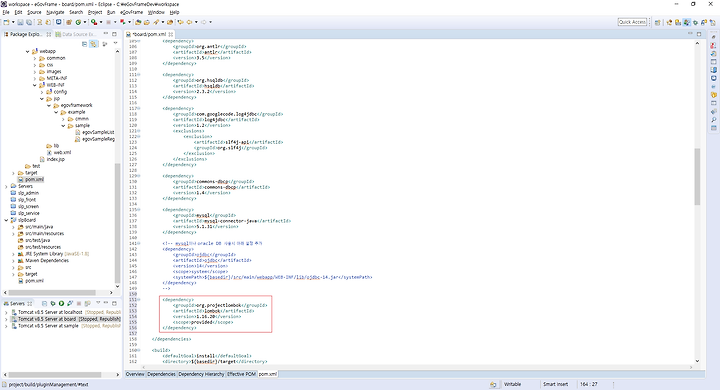This screenshot has width=720, height=390.
Task: Close the board/pom.xml editor tab
Action: 171,34
